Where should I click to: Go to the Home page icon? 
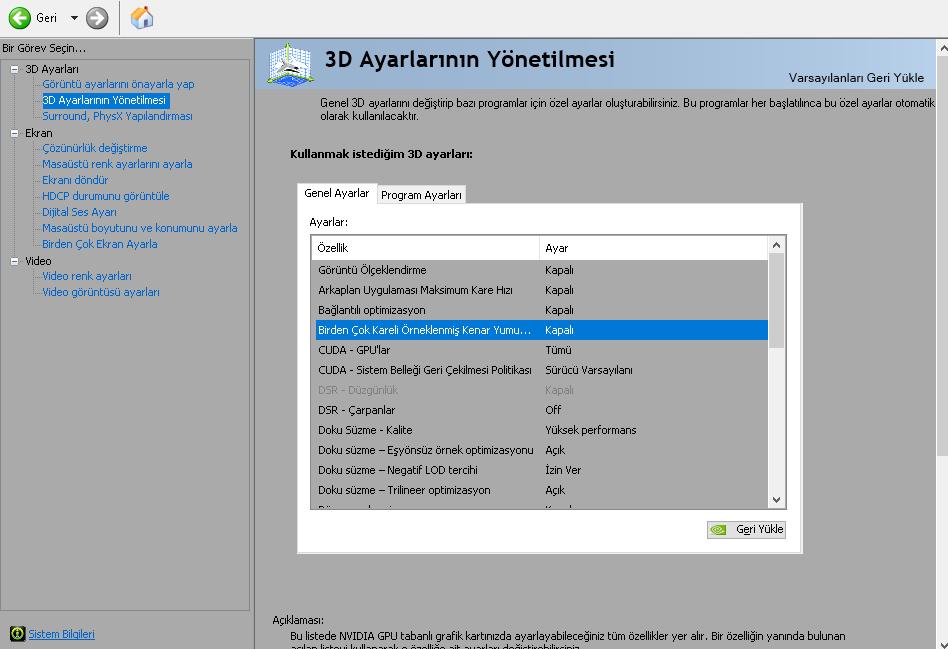(x=142, y=18)
